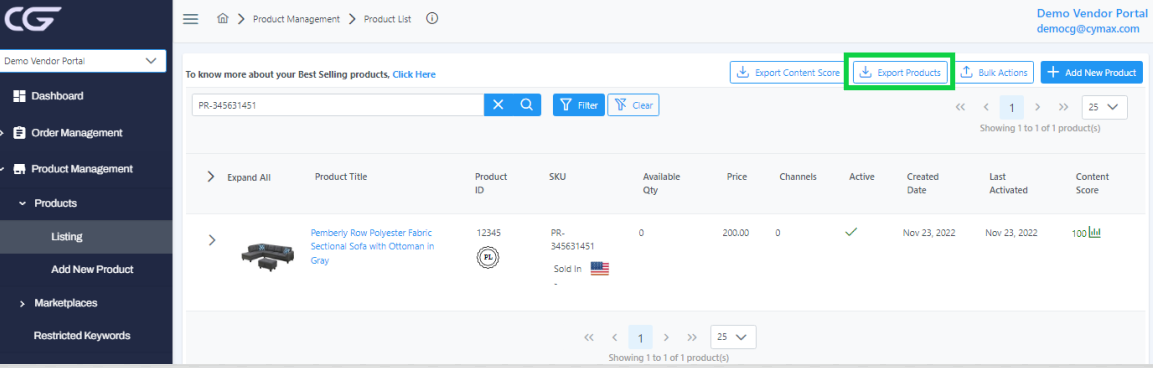This screenshot has width=1153, height=368.
Task: Click price value 200.00
Action: tap(735, 233)
